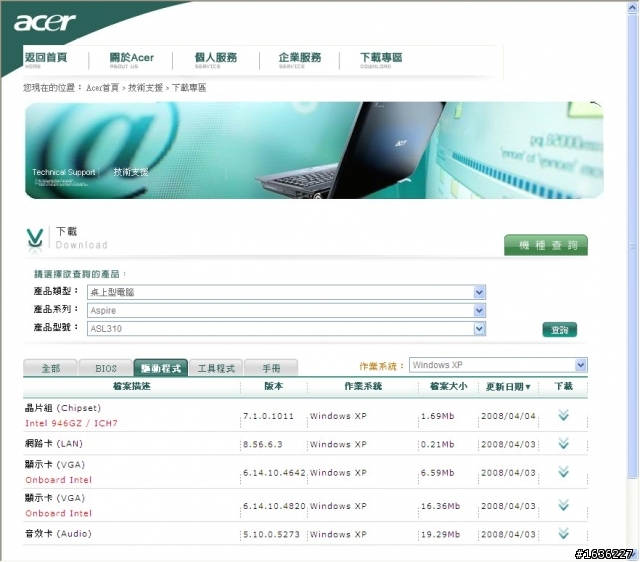The width and height of the screenshot is (640, 562).
Task: Download the Chipset driver via its arrow icon
Action: pos(564,415)
